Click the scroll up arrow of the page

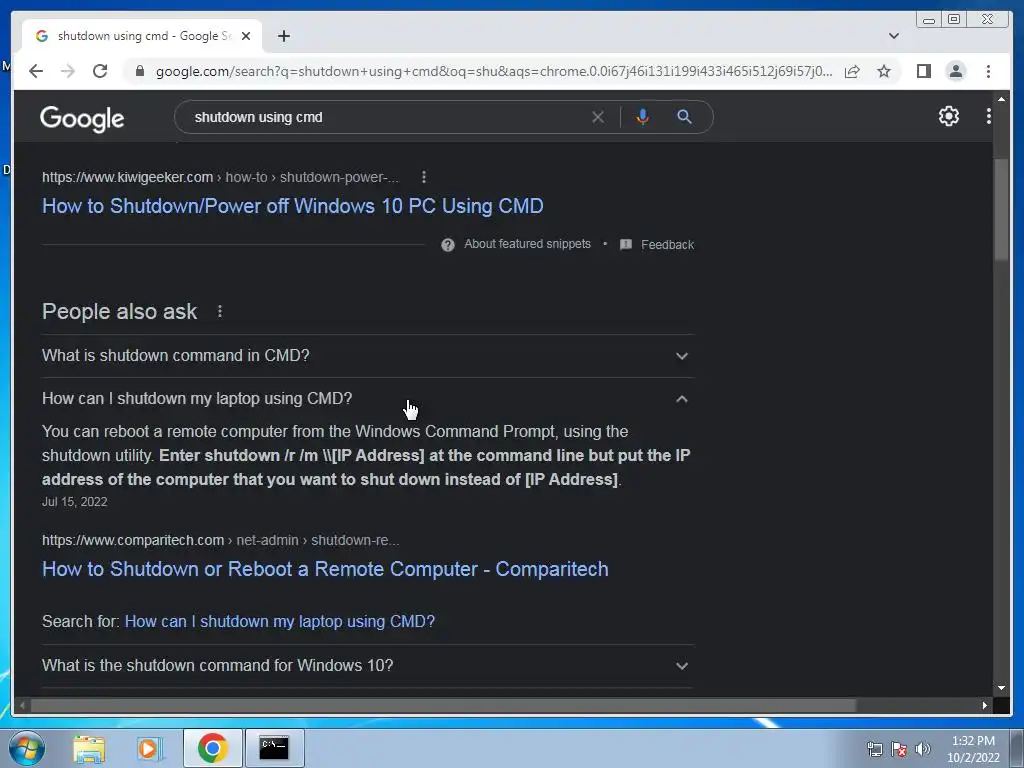(x=1002, y=99)
